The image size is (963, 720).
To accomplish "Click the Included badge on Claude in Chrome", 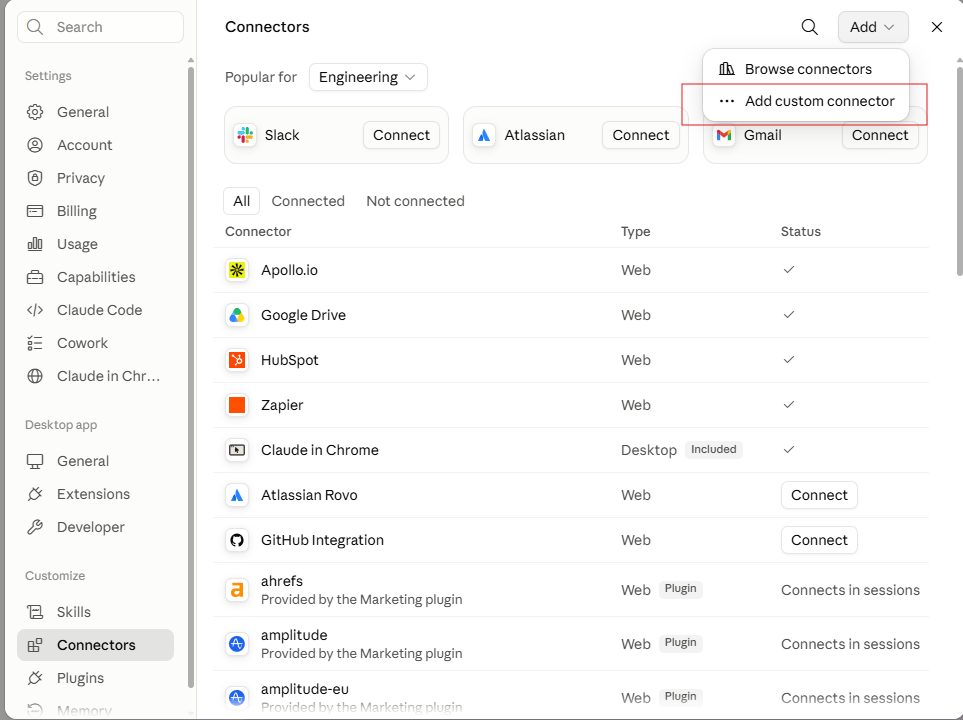I will point(713,450).
